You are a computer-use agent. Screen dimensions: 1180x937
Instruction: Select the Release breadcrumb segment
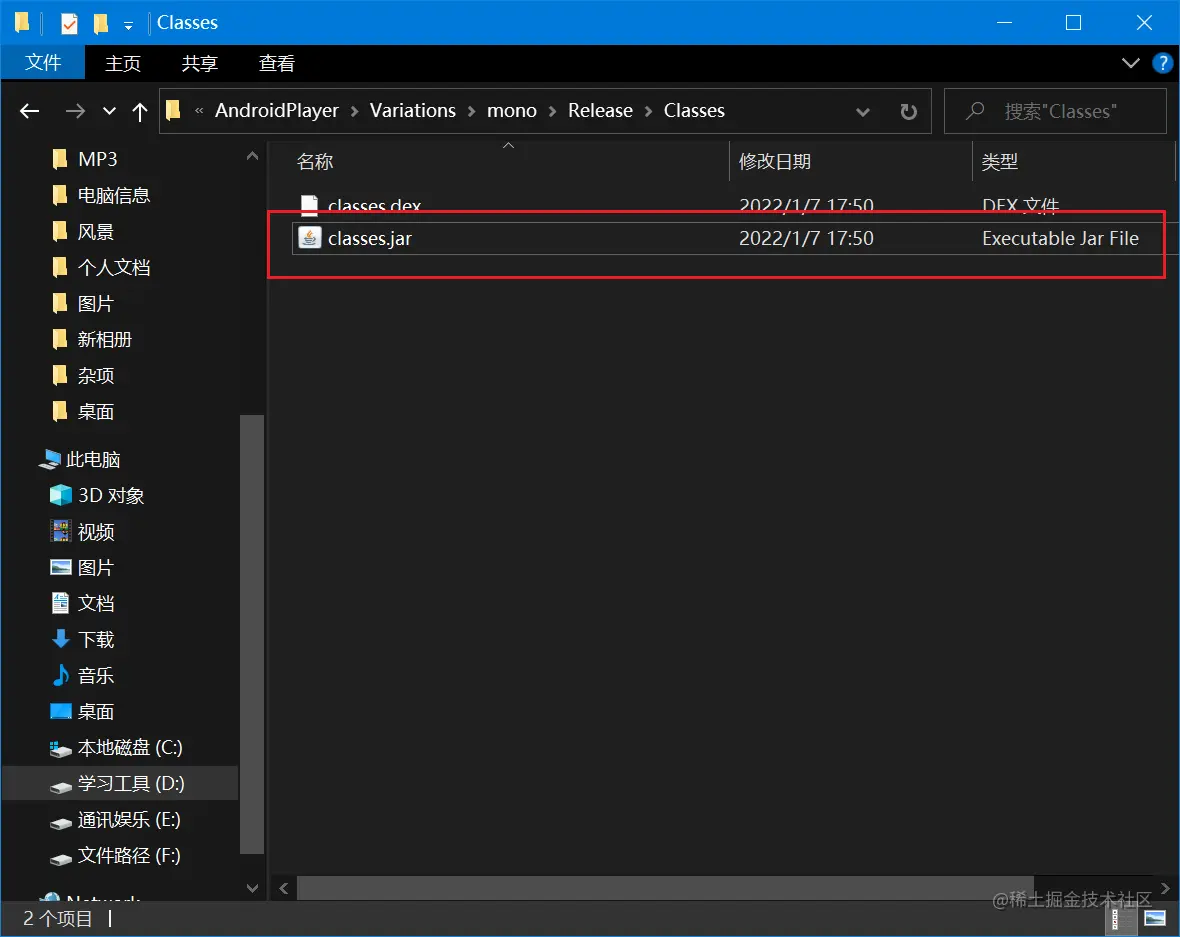pos(600,111)
